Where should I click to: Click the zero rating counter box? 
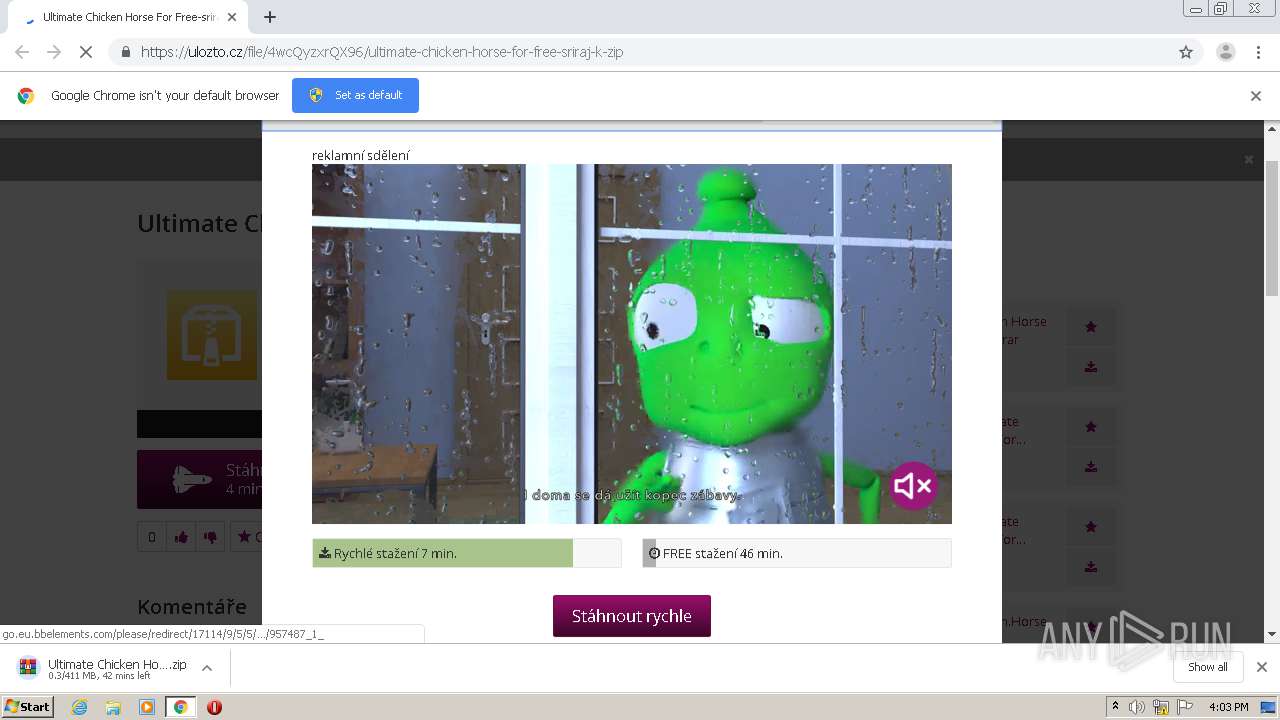(151, 537)
